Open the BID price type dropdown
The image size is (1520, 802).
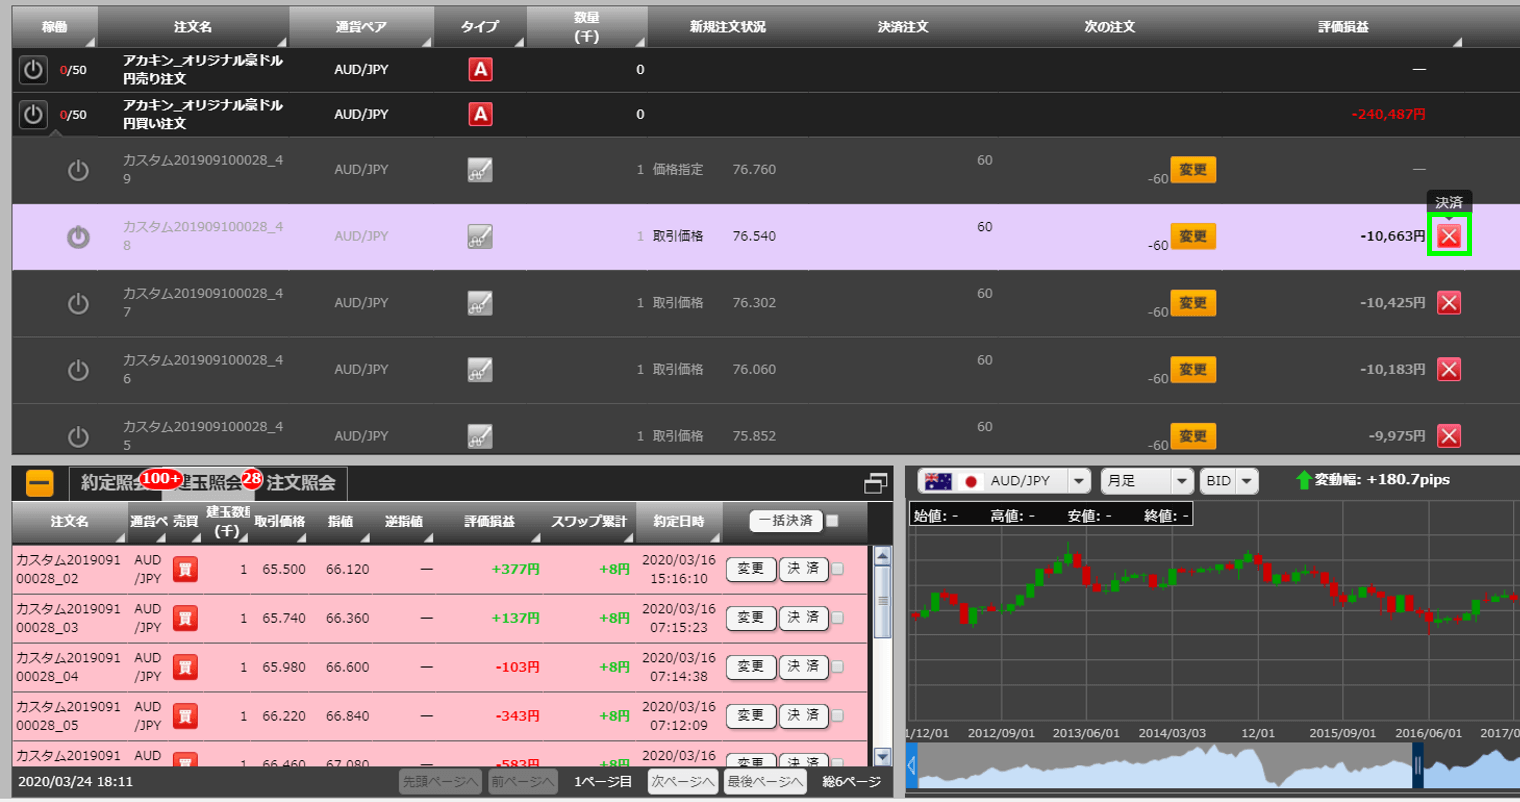[x=1246, y=481]
